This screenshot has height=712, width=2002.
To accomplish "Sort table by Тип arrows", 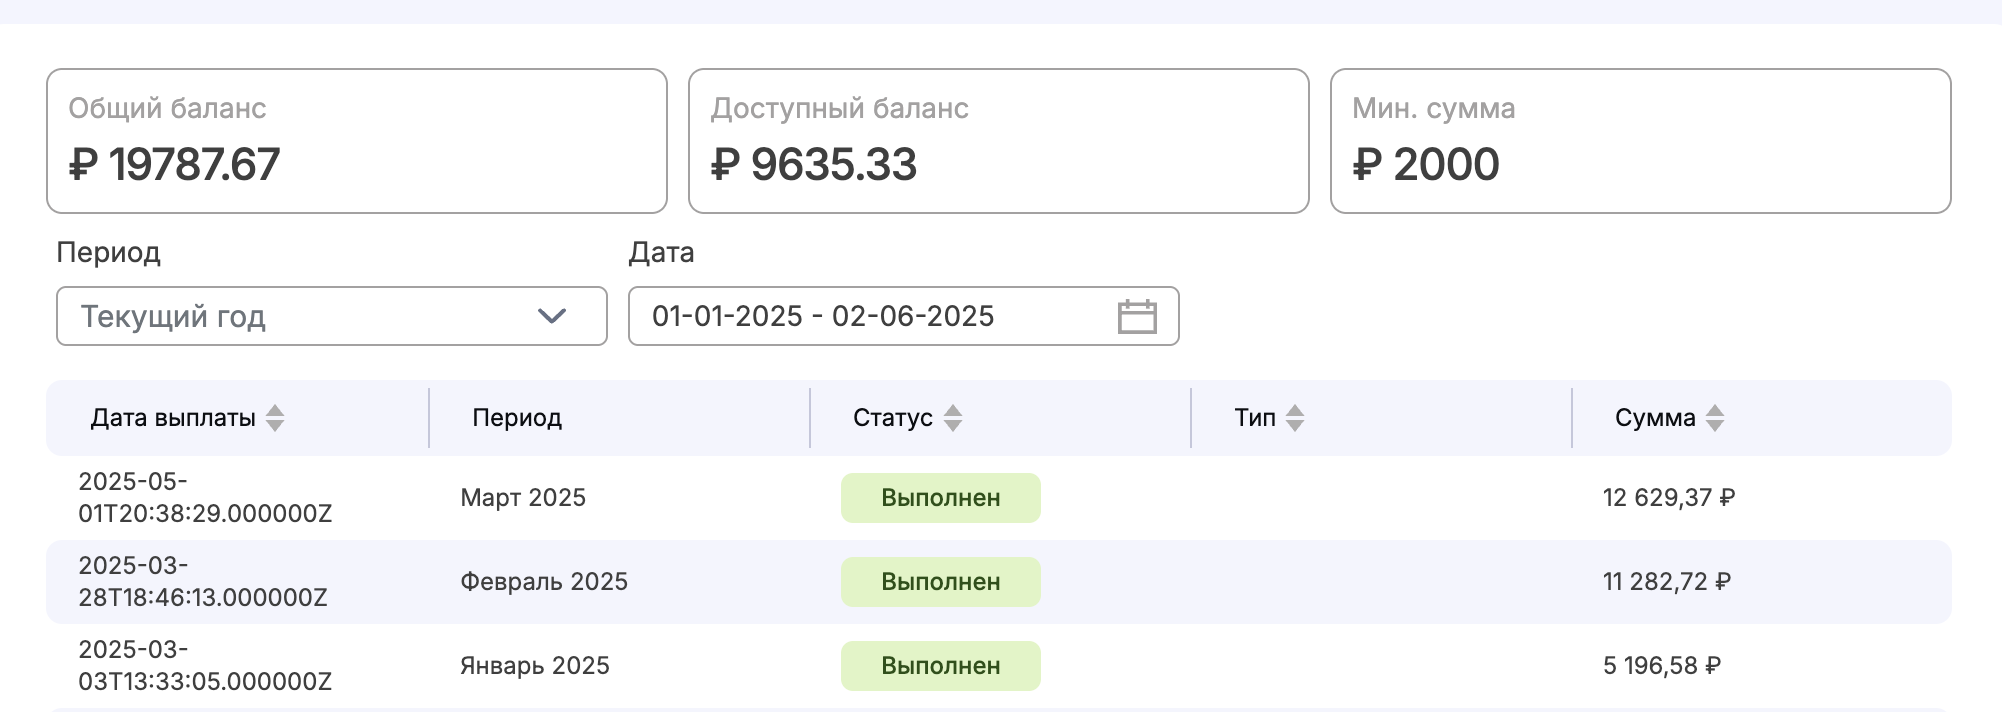I will tap(1295, 418).
